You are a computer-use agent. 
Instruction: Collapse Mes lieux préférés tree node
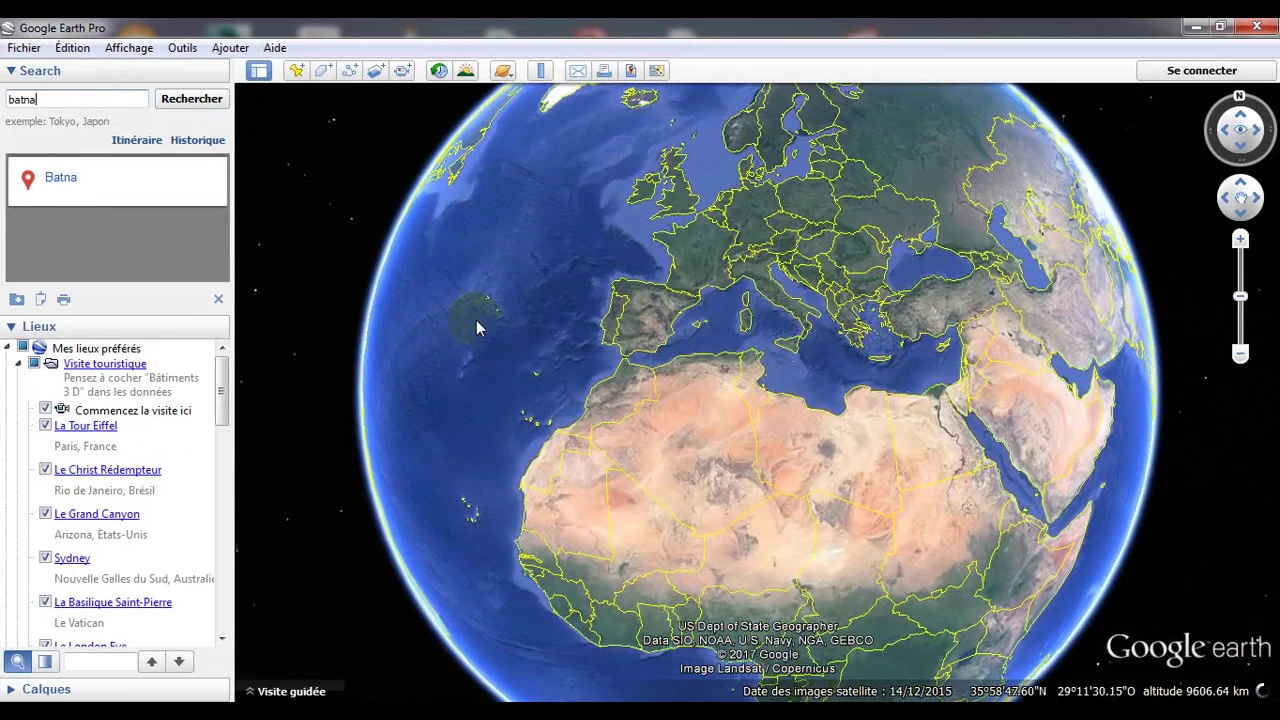[8, 348]
